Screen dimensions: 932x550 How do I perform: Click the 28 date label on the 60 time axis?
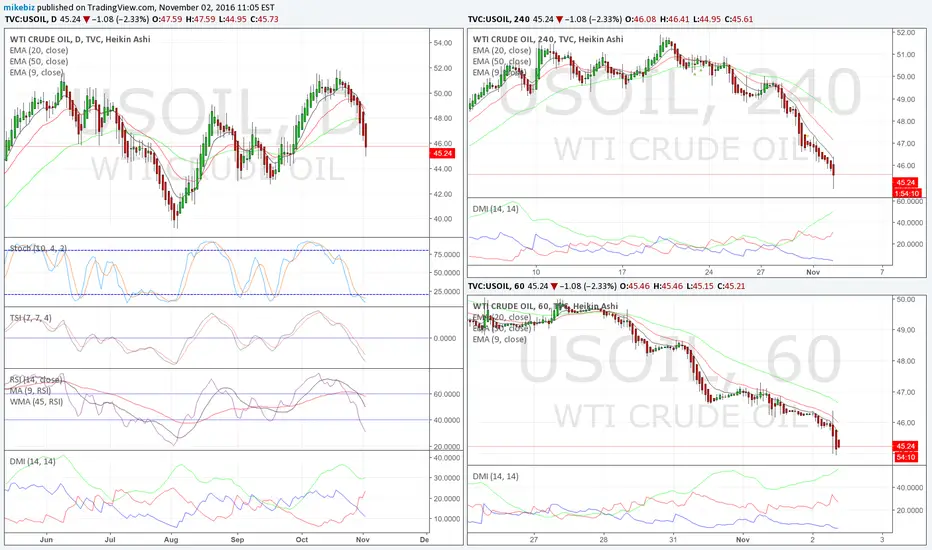pyautogui.click(x=603, y=539)
